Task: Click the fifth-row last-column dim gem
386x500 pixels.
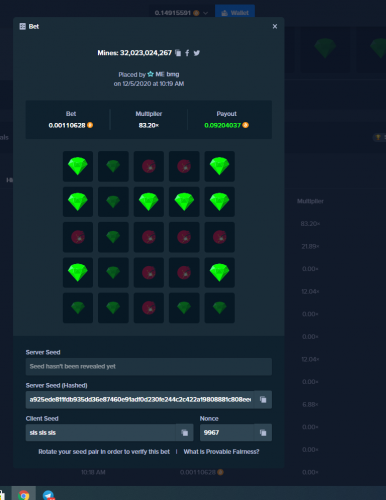Action: click(219, 308)
